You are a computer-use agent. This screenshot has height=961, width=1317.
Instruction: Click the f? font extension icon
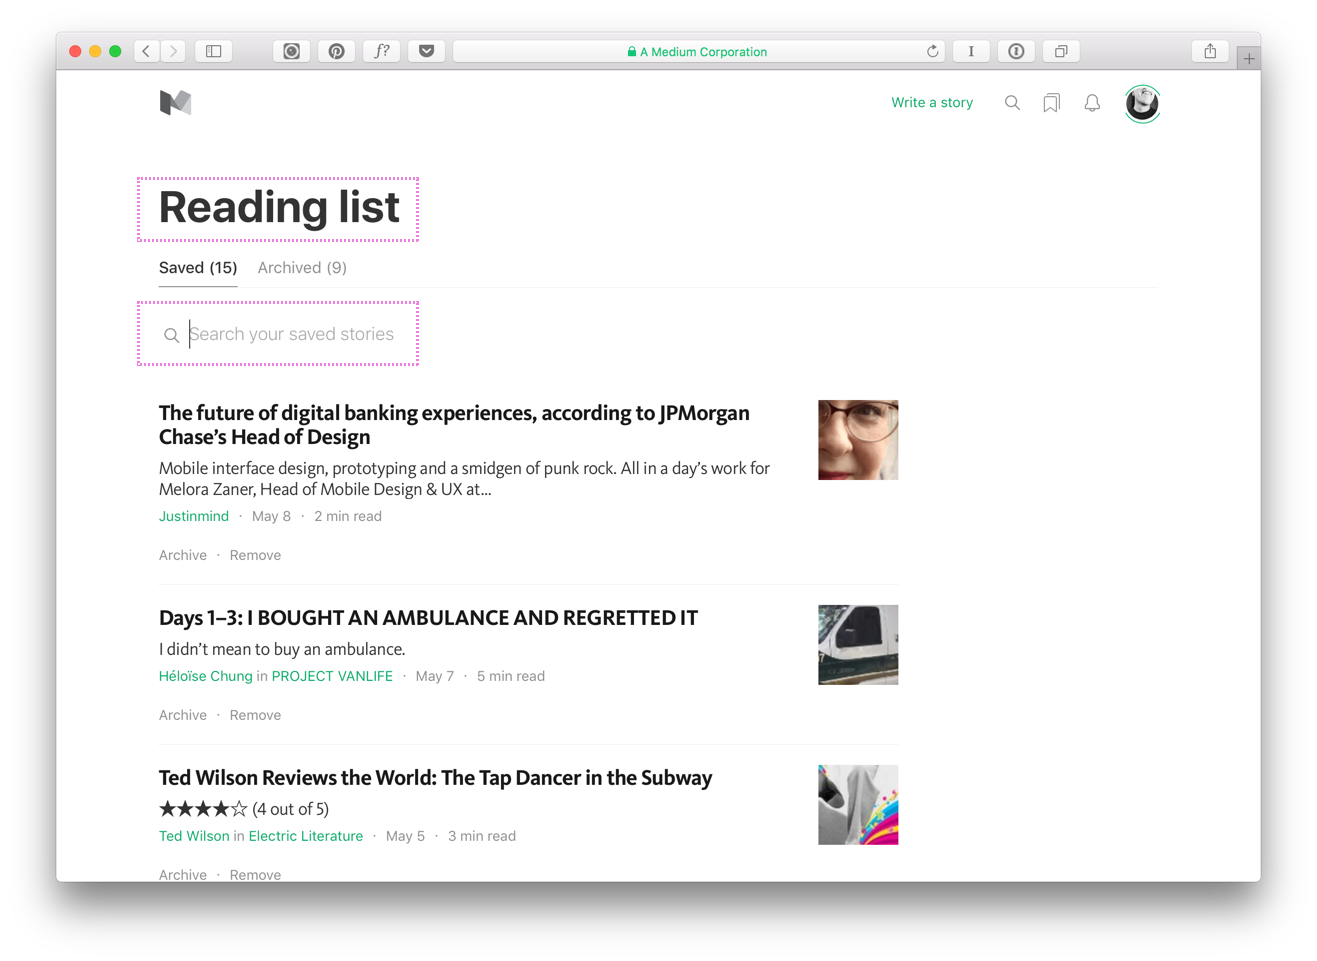click(x=382, y=51)
